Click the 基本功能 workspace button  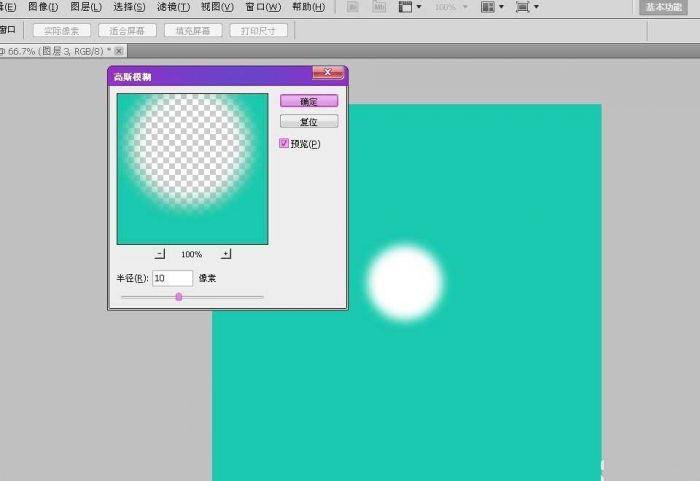[x=663, y=7]
